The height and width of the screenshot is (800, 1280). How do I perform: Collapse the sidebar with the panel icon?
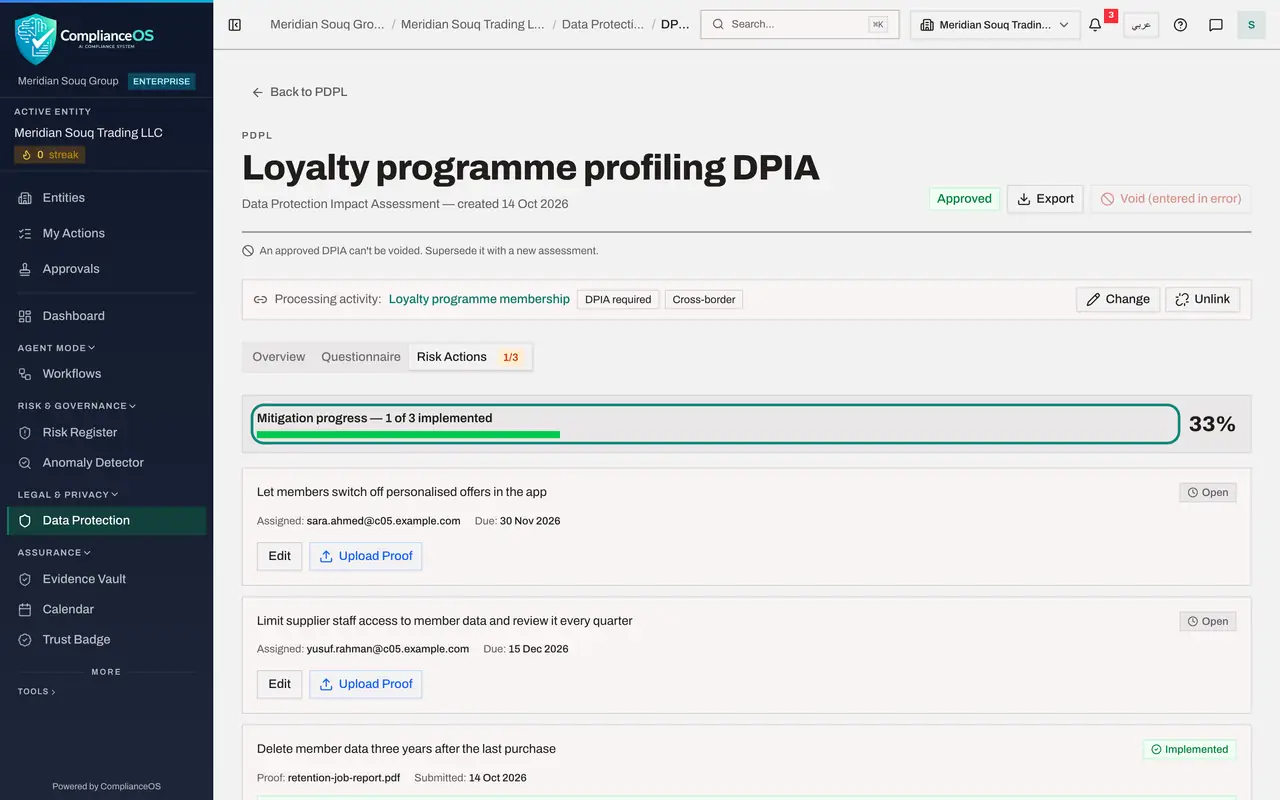pos(235,25)
